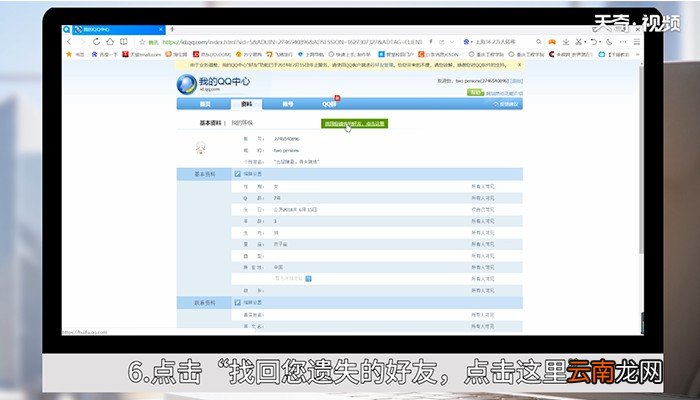Click the undo closed tab icon
The width and height of the screenshot is (700, 400).
click(593, 42)
